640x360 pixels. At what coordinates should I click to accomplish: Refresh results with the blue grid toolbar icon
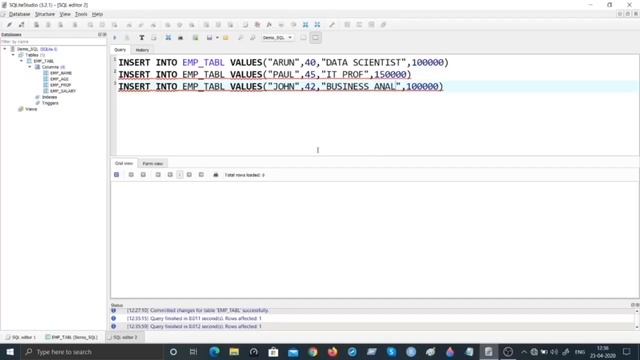coord(116,175)
